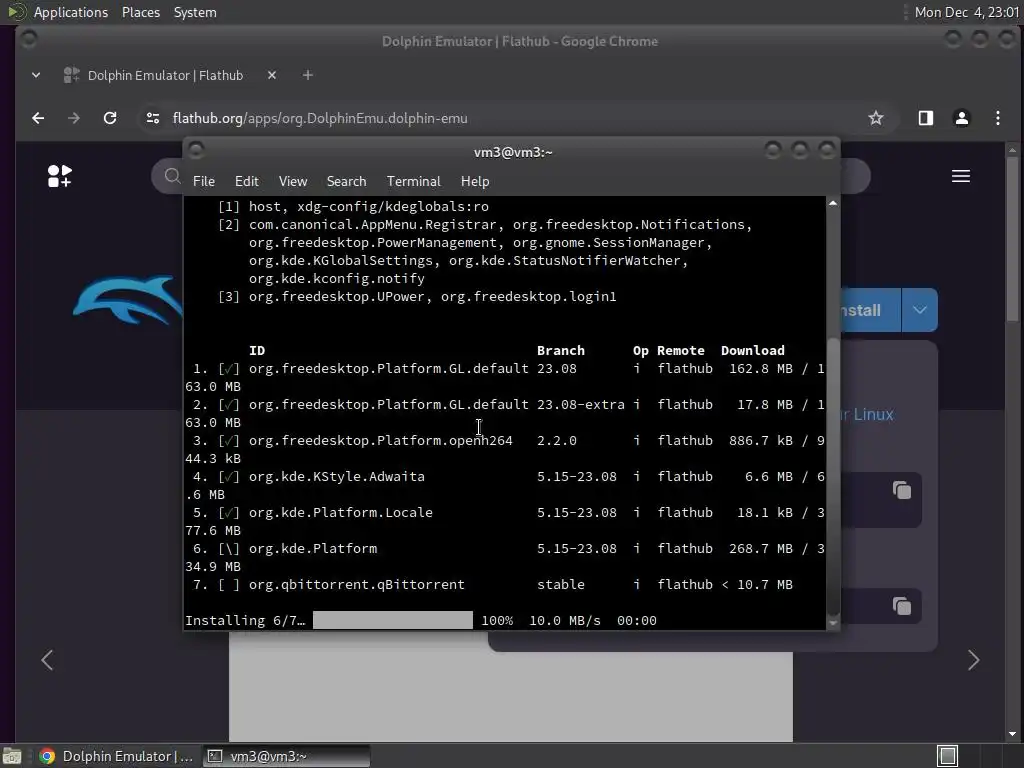Open the terminal Terminal menu
Screen dimensions: 1024x768
(413, 181)
